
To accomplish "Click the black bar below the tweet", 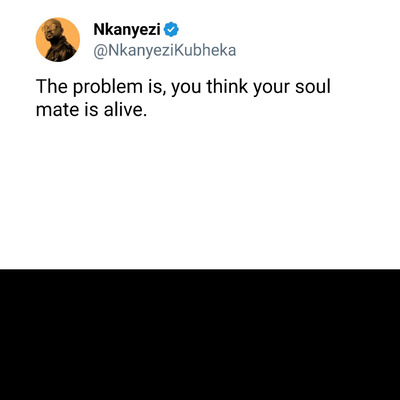I will [200, 335].
